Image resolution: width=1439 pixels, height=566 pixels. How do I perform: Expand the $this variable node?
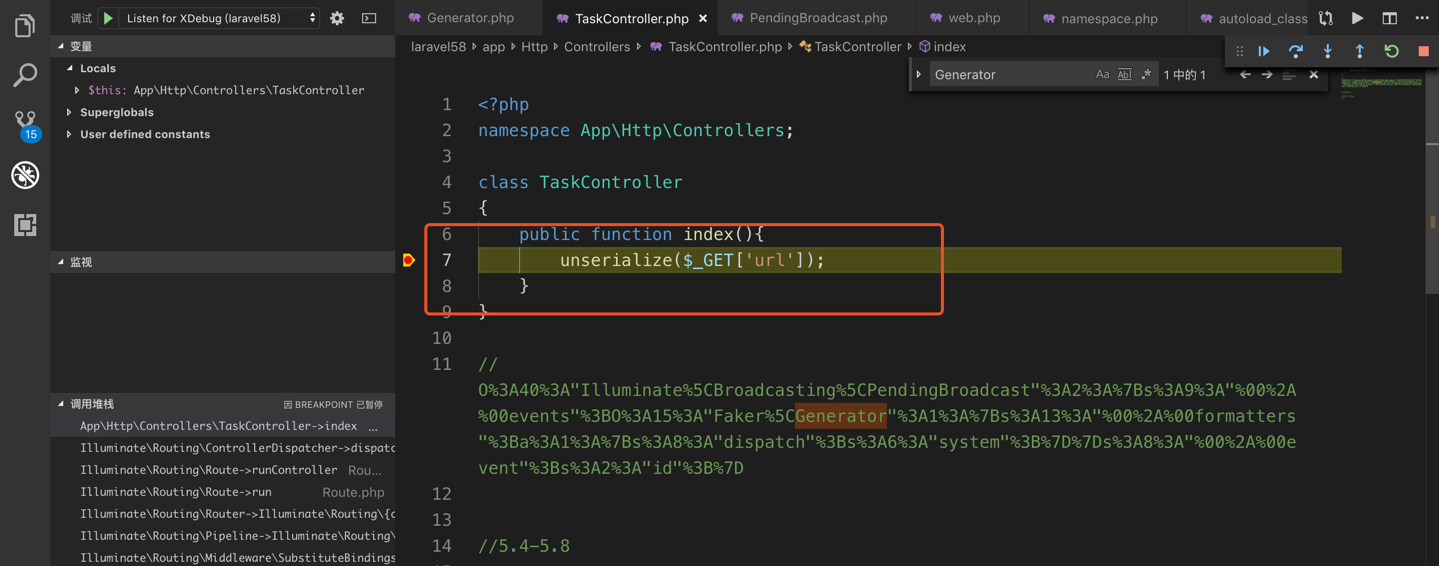(78, 90)
